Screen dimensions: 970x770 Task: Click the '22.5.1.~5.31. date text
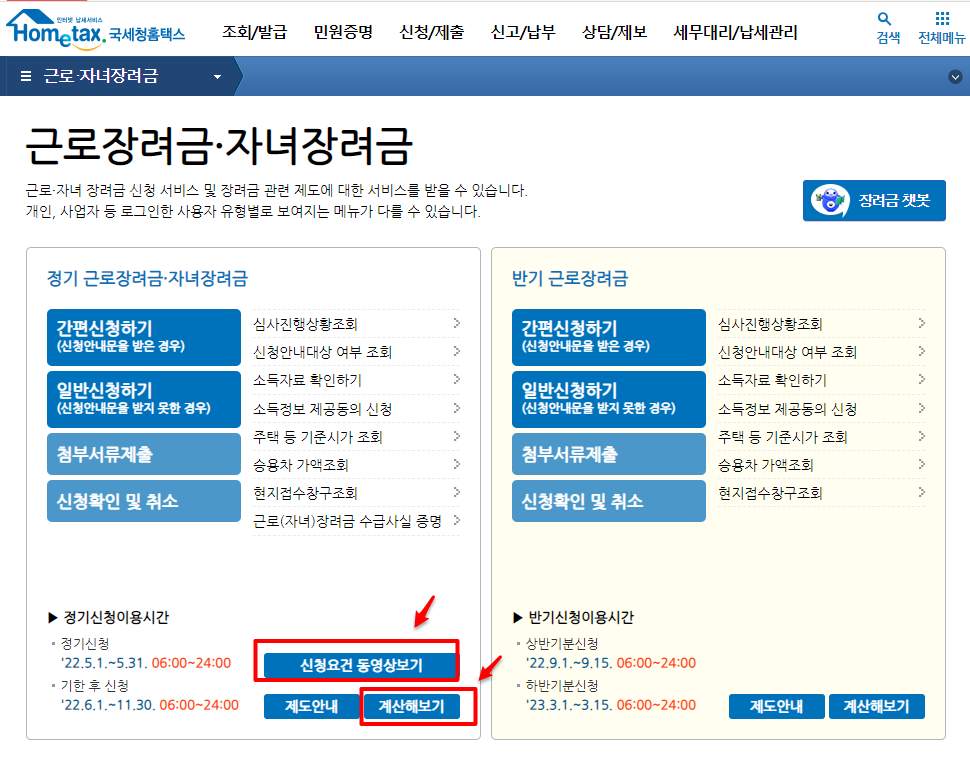pyautogui.click(x=104, y=663)
